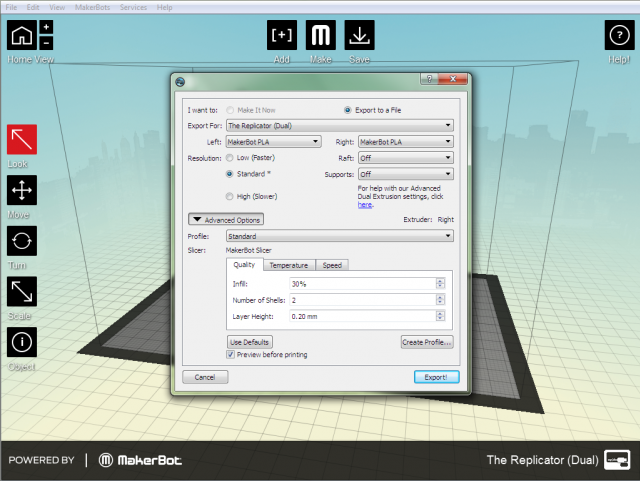The height and width of the screenshot is (481, 640).
Task: Open the Object info tool
Action: coord(22,342)
